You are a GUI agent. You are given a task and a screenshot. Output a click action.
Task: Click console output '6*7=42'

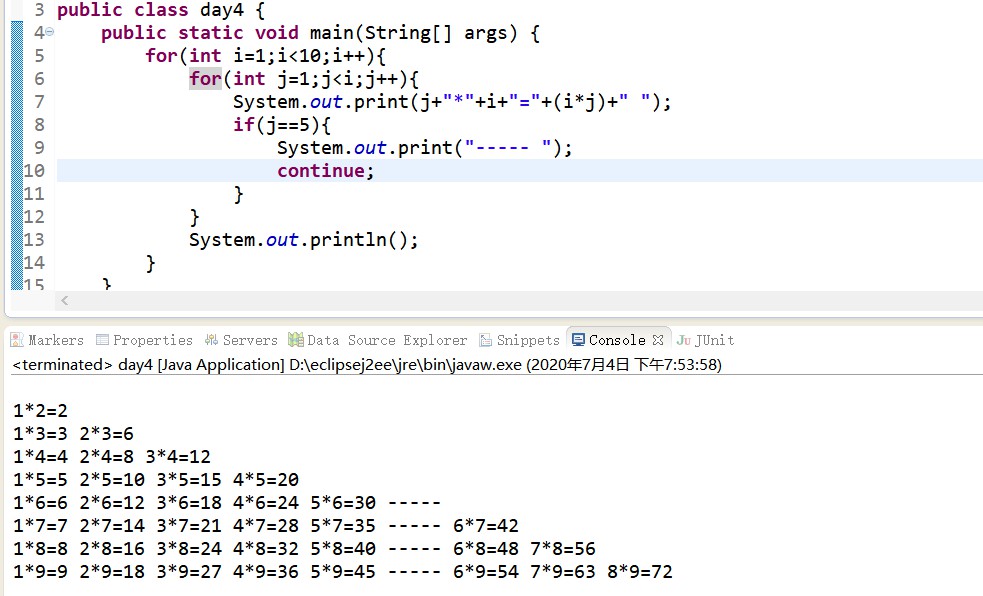coord(485,526)
